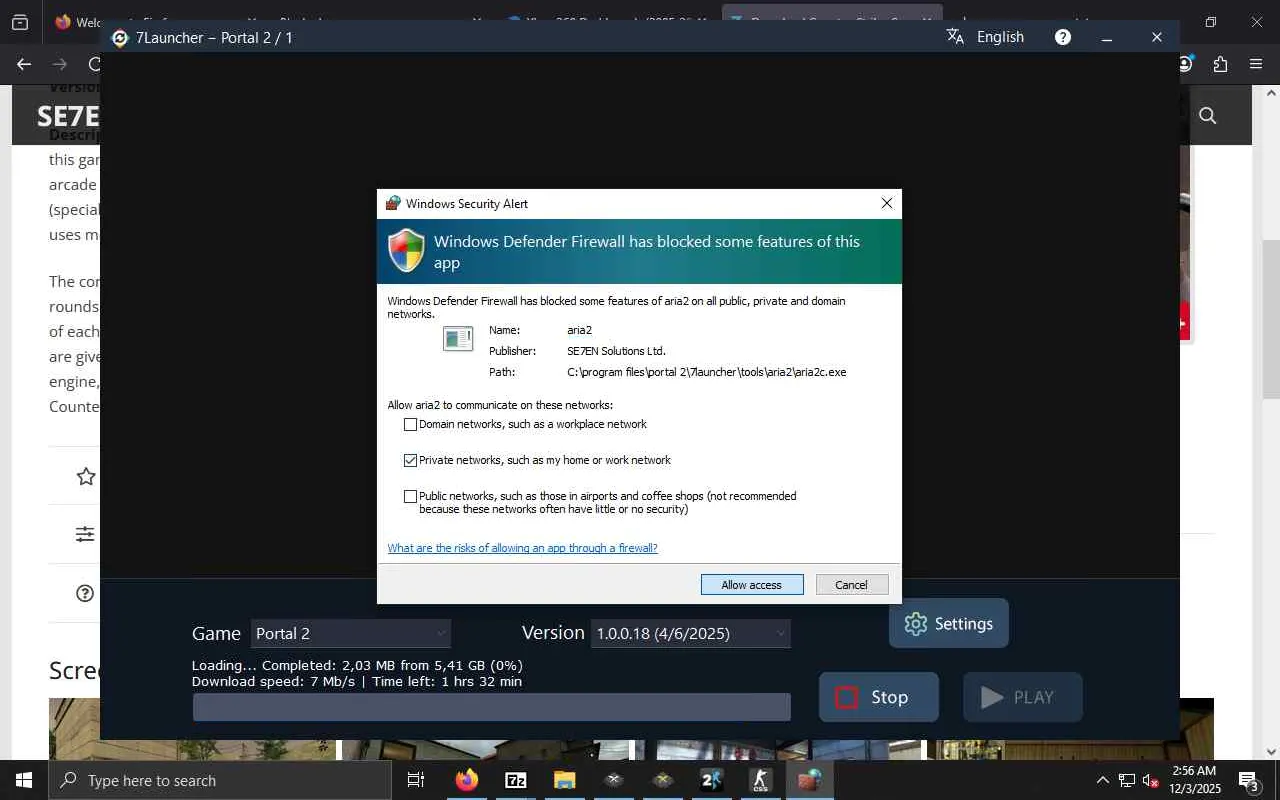Open the Game dropdown showing Portal 2
The image size is (1280, 800).
(351, 633)
